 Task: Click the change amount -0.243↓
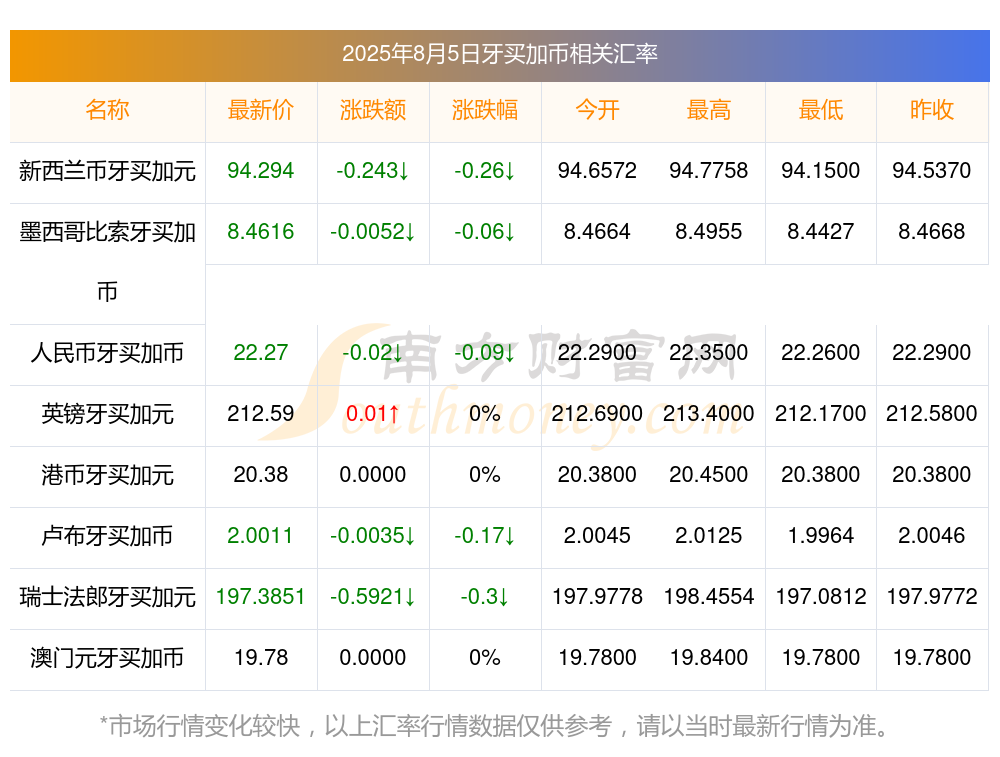point(372,170)
